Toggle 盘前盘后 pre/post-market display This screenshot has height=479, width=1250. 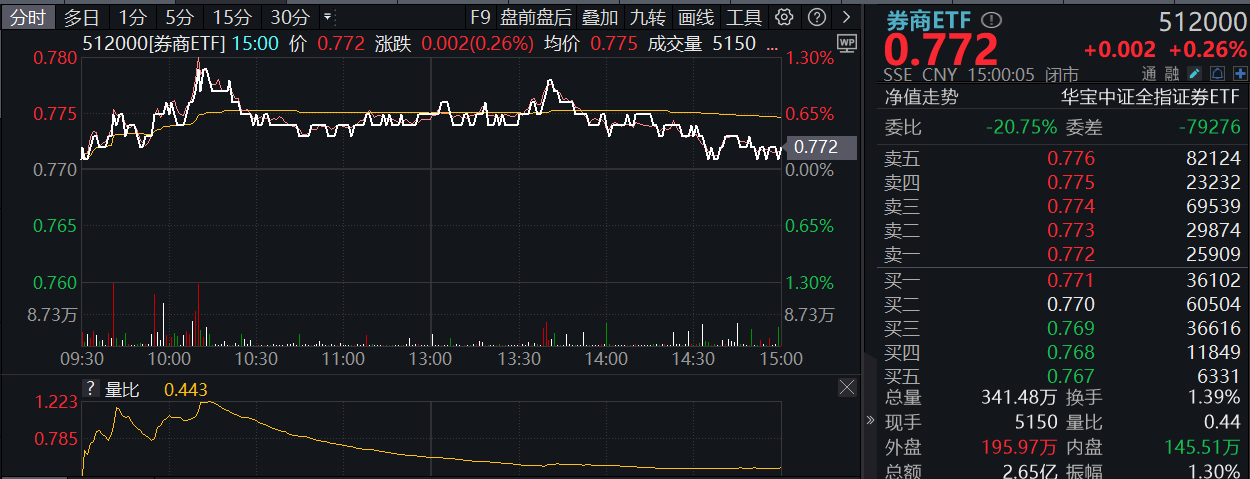click(536, 18)
